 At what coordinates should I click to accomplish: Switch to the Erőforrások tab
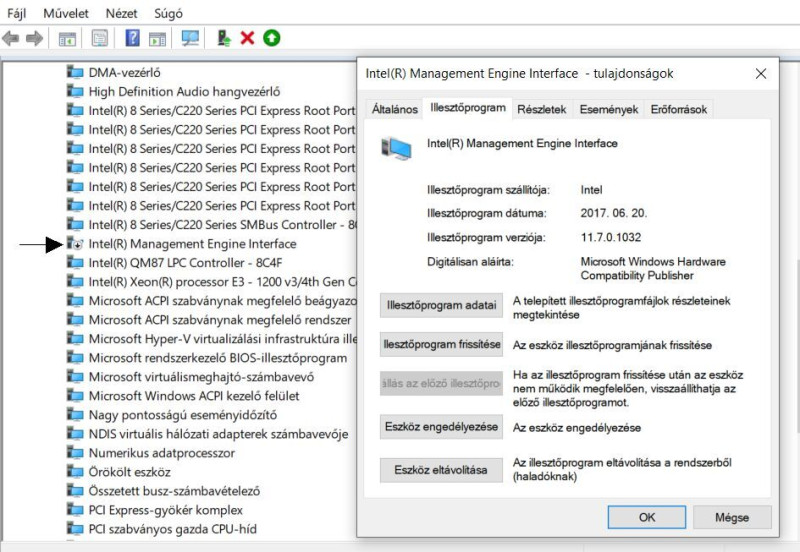tap(679, 109)
